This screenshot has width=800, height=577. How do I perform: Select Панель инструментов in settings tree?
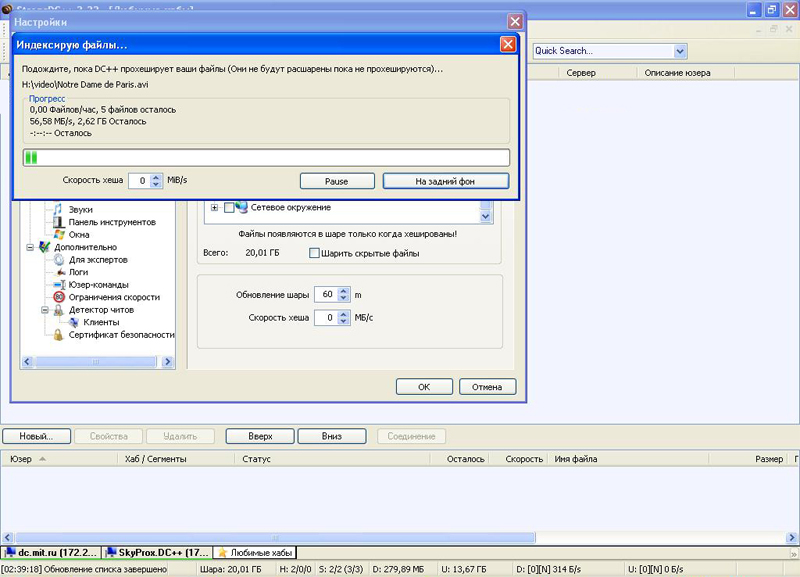coord(112,222)
